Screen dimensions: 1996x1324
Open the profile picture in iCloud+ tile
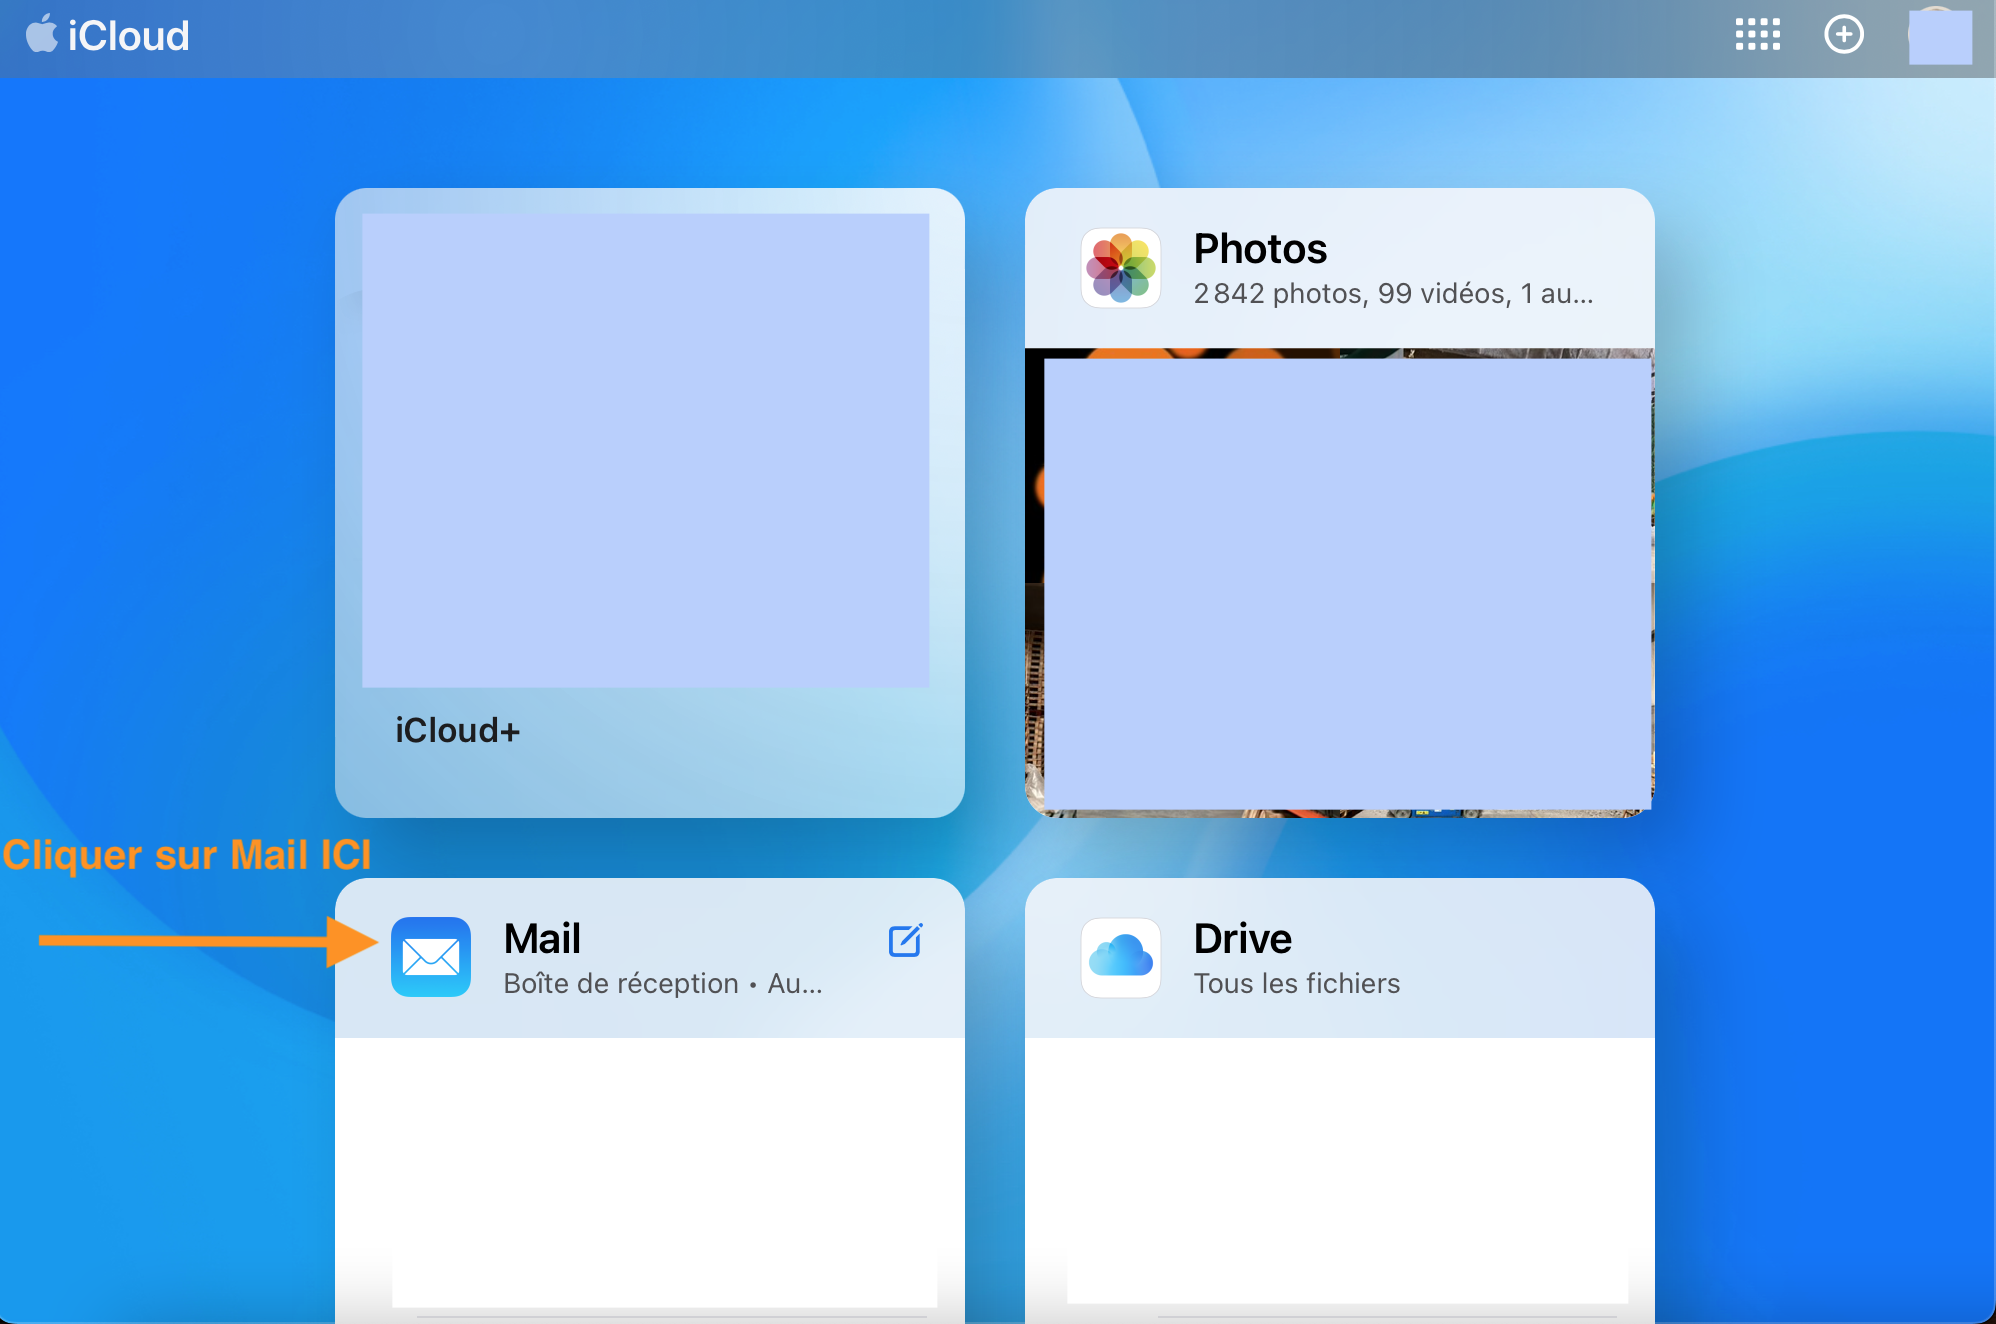click(645, 450)
